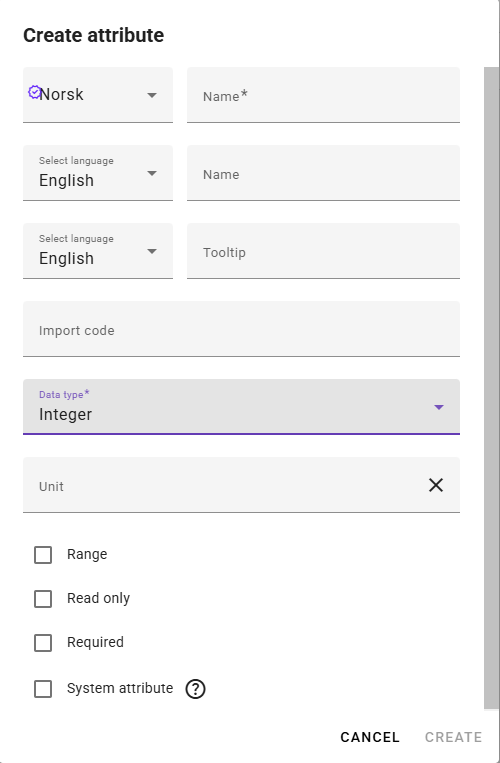
Task: Click inside the Unit input field
Action: click(224, 485)
